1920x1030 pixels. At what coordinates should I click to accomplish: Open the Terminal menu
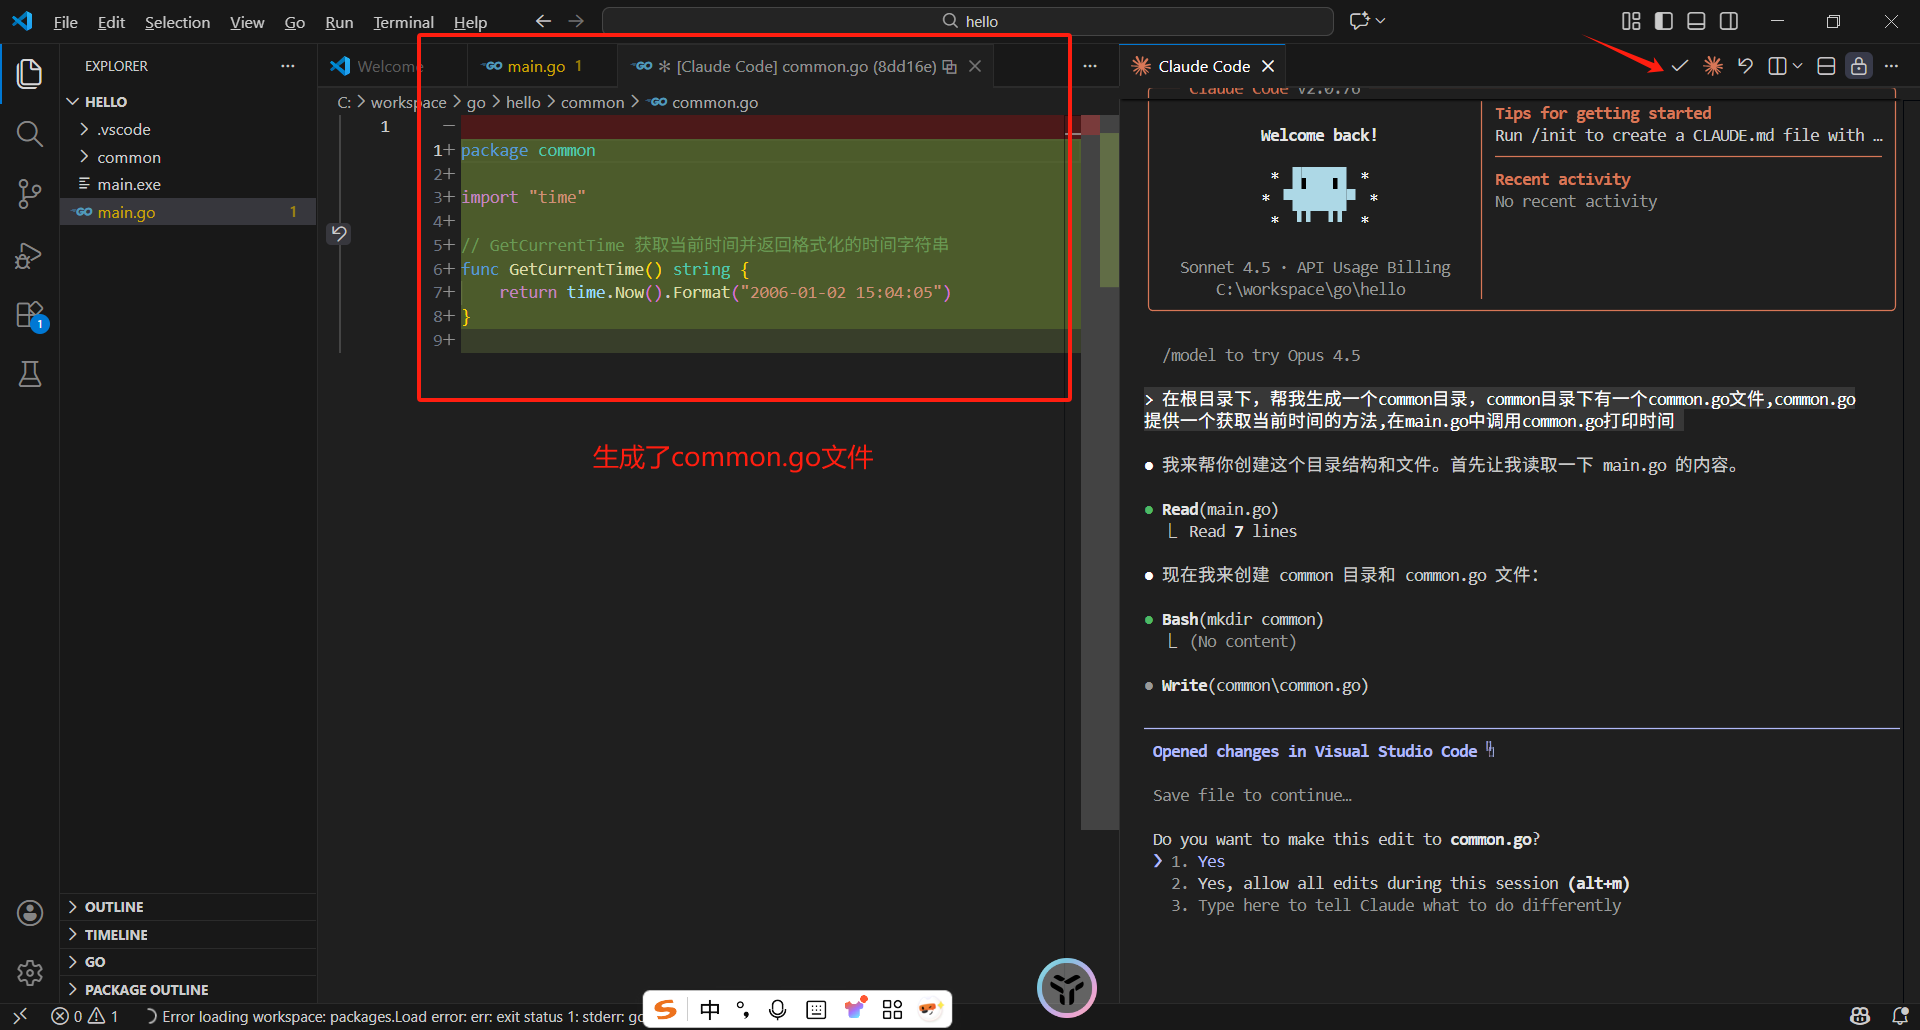pos(403,22)
